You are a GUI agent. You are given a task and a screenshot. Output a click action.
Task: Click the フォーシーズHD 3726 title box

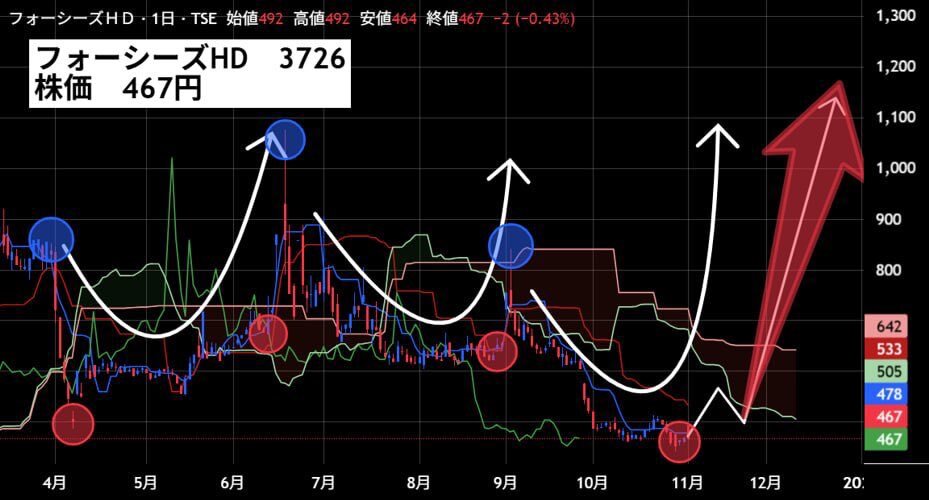click(190, 74)
